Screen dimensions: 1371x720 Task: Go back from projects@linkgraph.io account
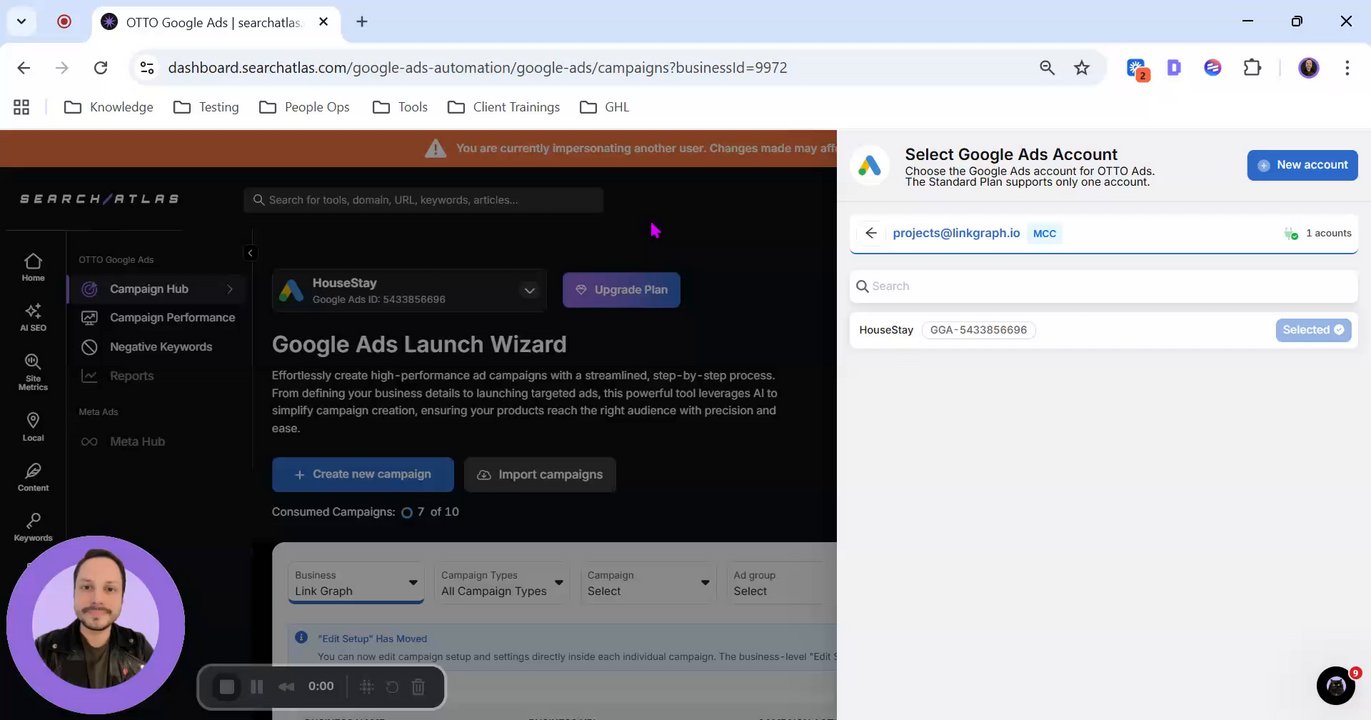click(x=871, y=233)
